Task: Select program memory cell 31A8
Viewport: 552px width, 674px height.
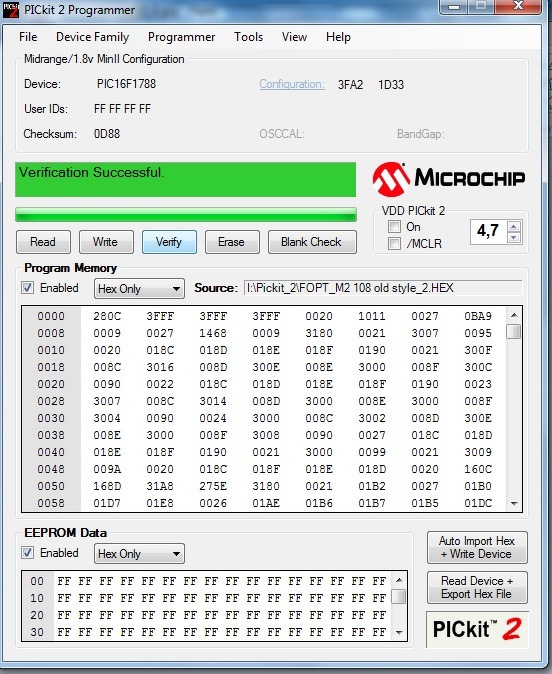Action: pyautogui.click(x=160, y=486)
